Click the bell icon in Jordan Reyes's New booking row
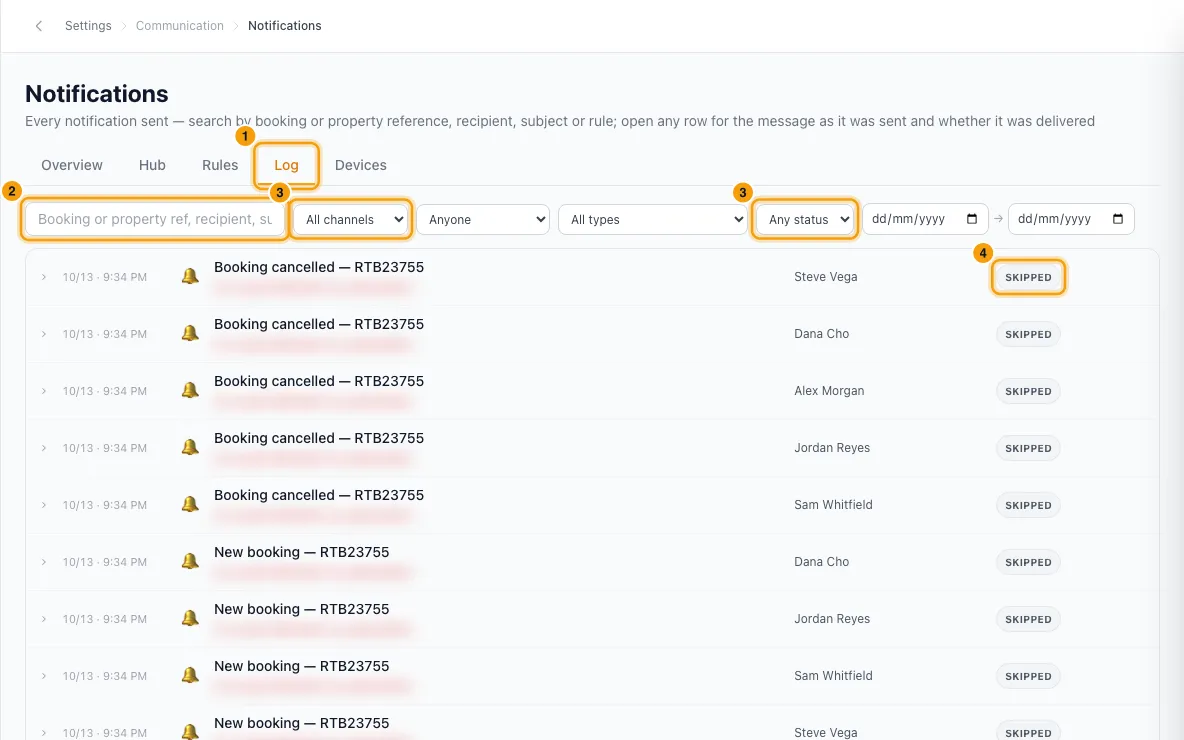Image resolution: width=1184 pixels, height=740 pixels. pos(190,618)
